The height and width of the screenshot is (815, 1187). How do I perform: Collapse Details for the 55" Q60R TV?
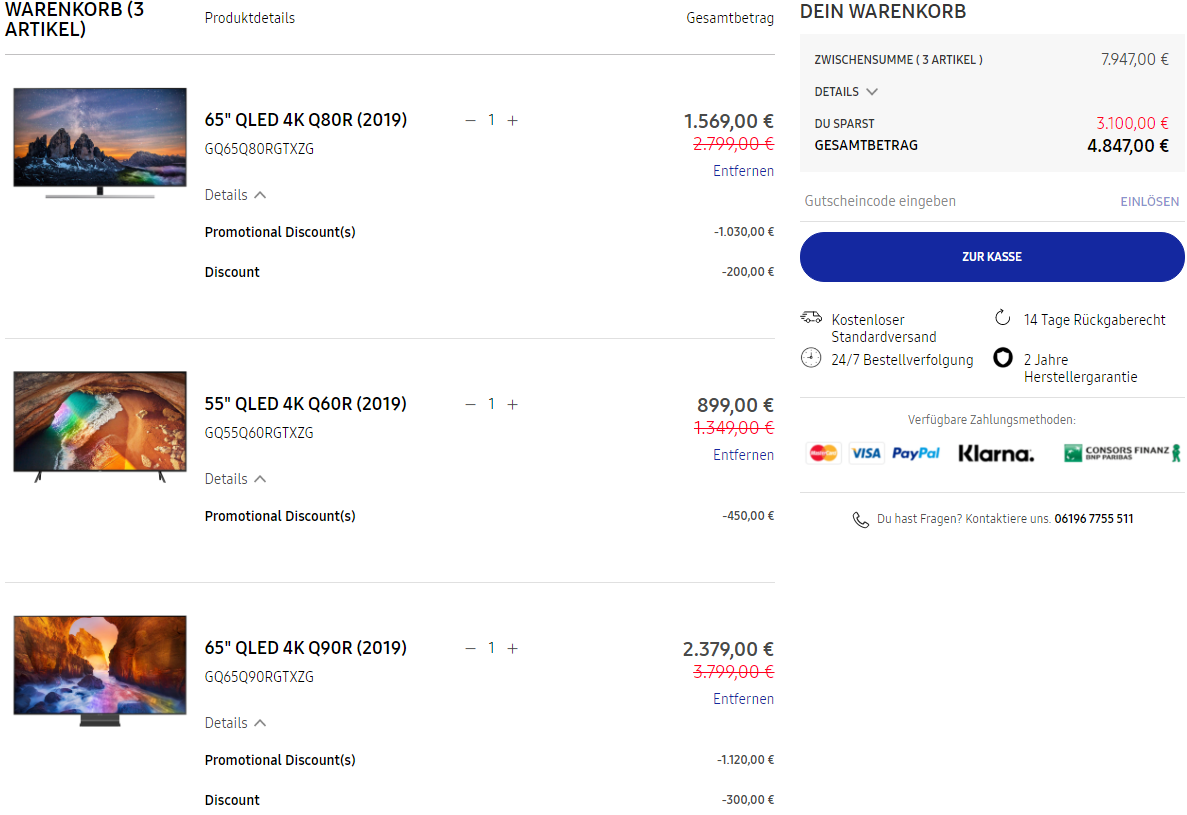tap(235, 479)
